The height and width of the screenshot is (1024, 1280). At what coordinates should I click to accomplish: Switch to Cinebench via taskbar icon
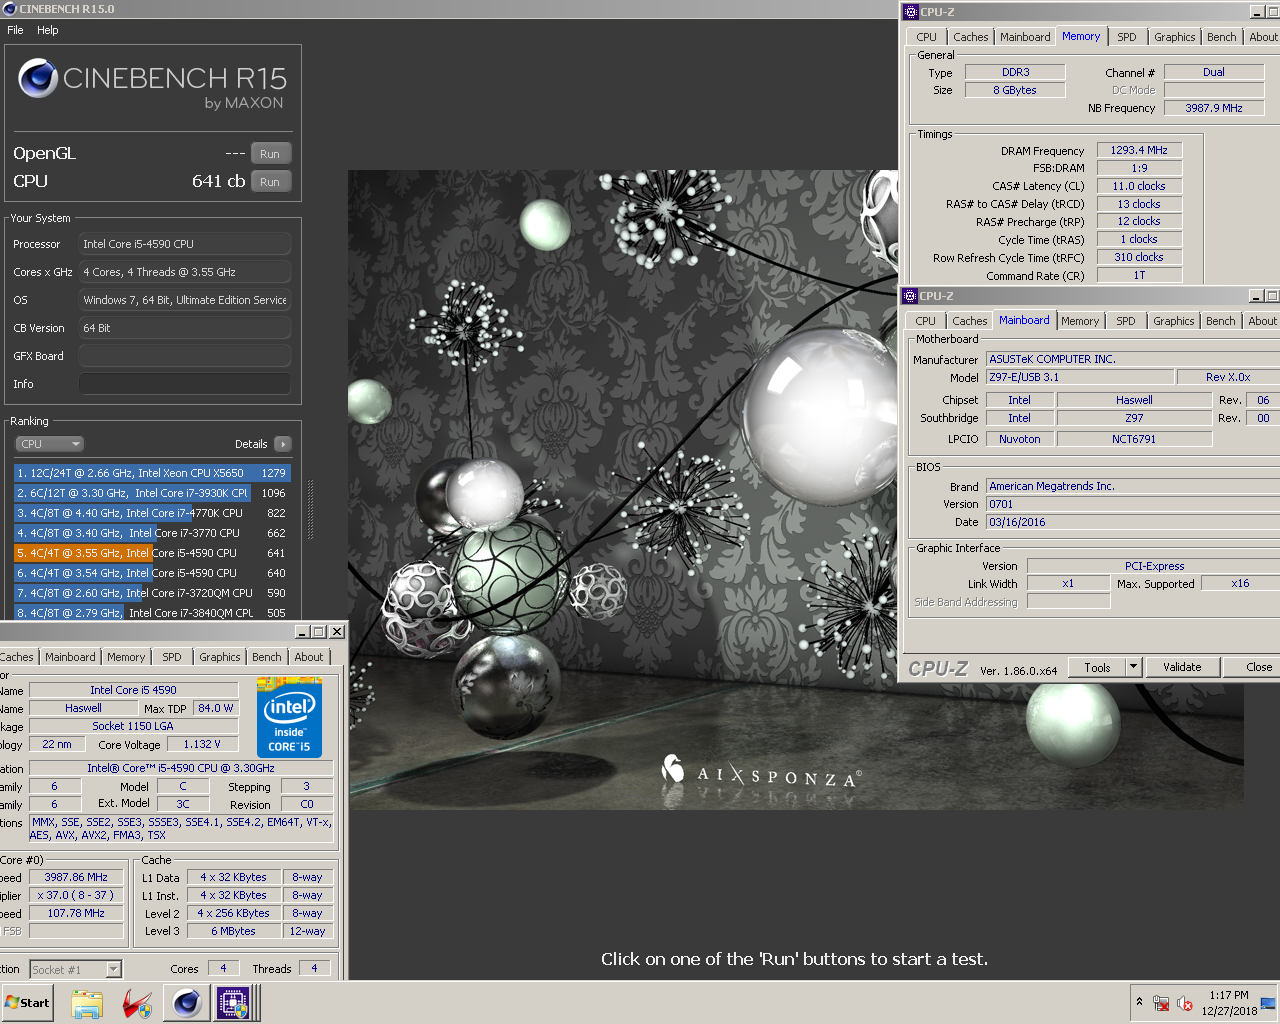coord(186,1003)
